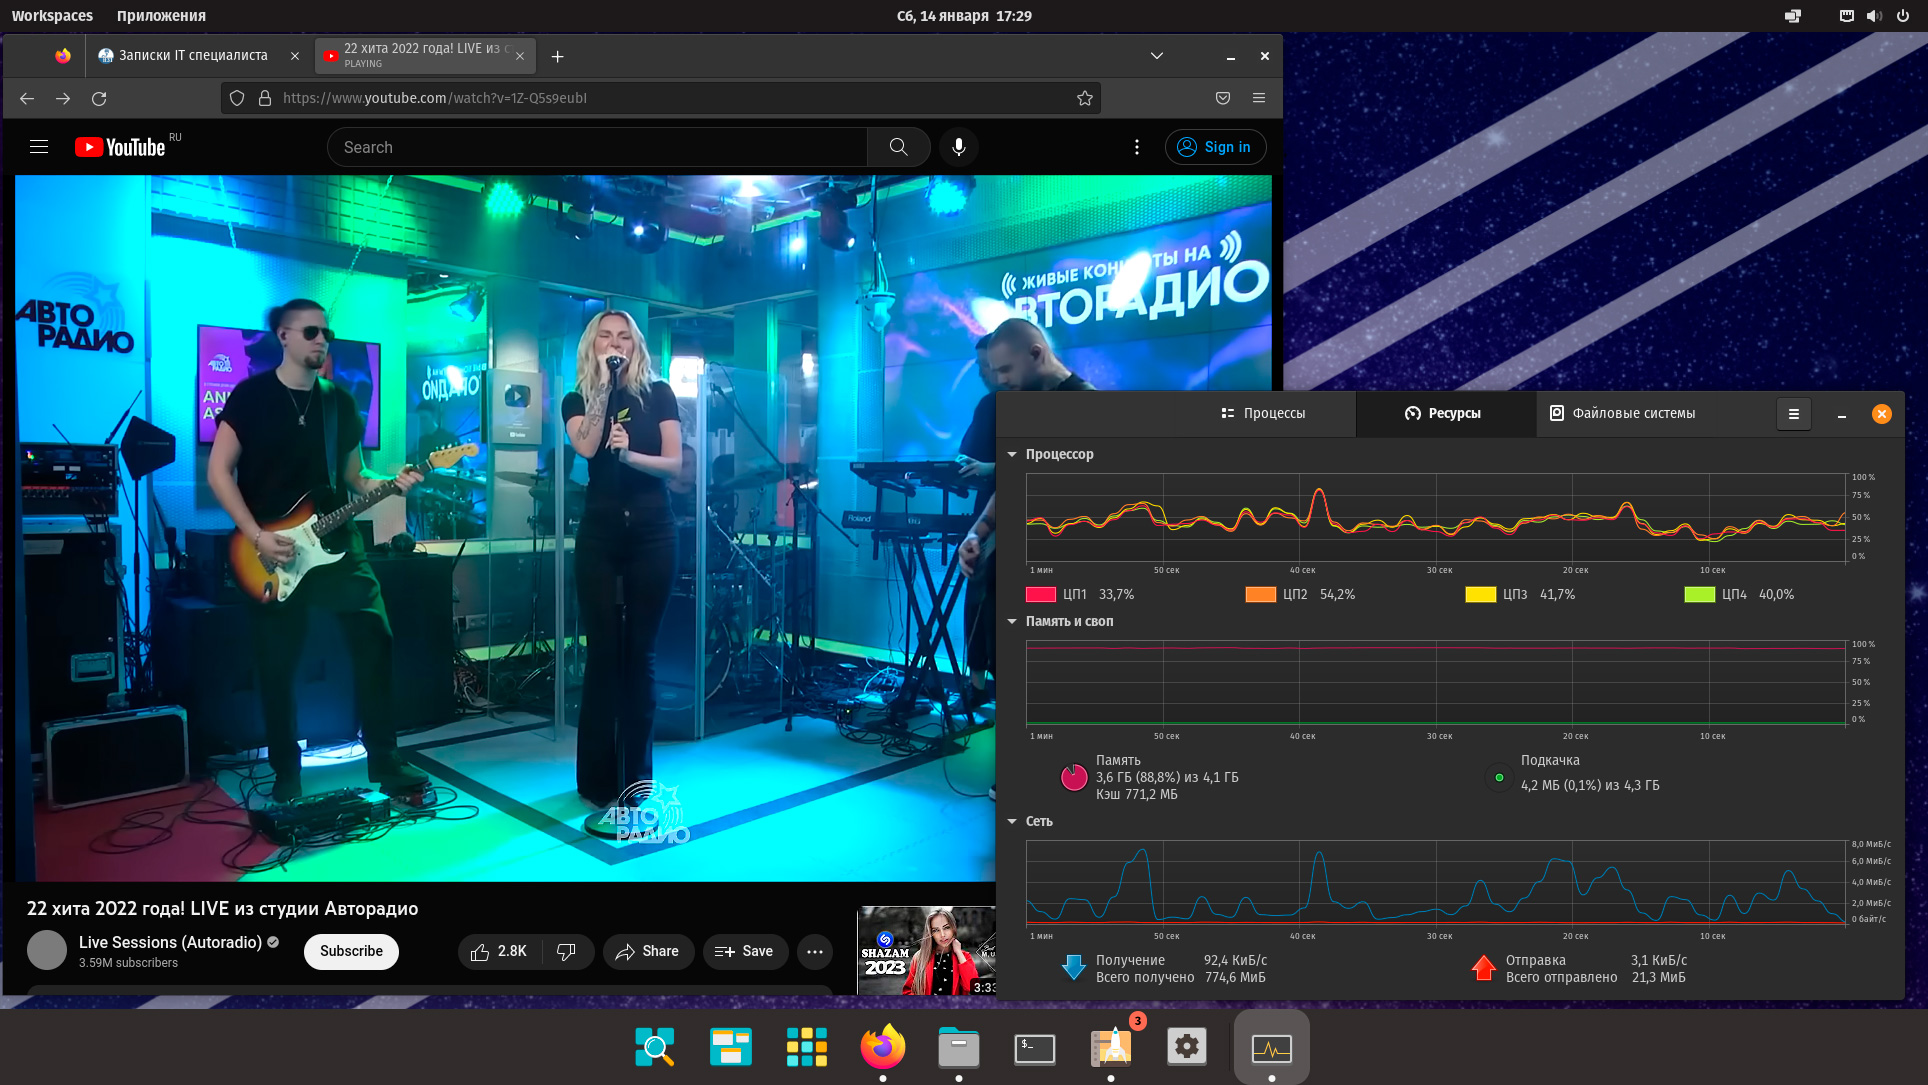The image size is (1928, 1085).
Task: Click the YouTube search magnifier button
Action: click(898, 147)
